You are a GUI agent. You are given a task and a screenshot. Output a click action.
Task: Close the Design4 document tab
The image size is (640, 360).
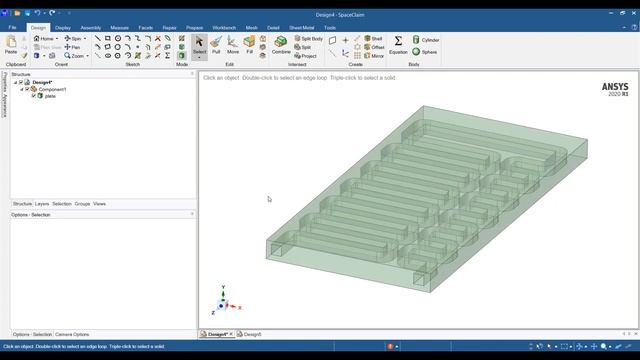coord(231,334)
